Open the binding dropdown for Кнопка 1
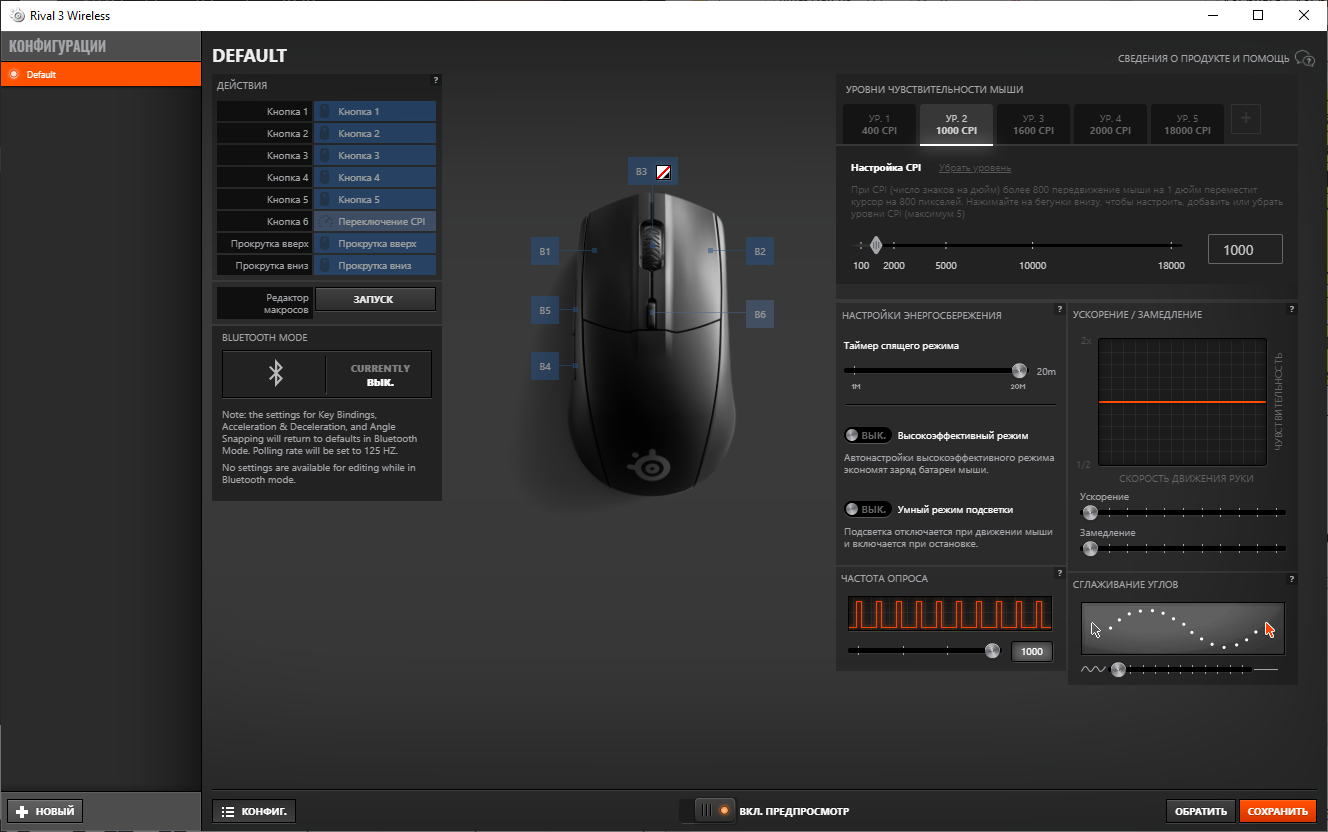Screen dimensions: 1328x832 (375, 112)
